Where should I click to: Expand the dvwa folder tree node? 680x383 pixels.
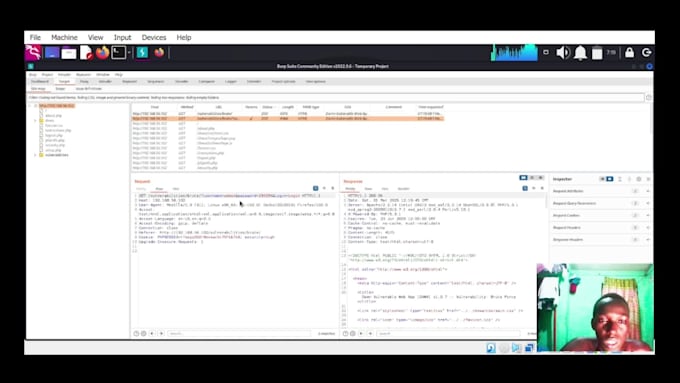click(35, 121)
